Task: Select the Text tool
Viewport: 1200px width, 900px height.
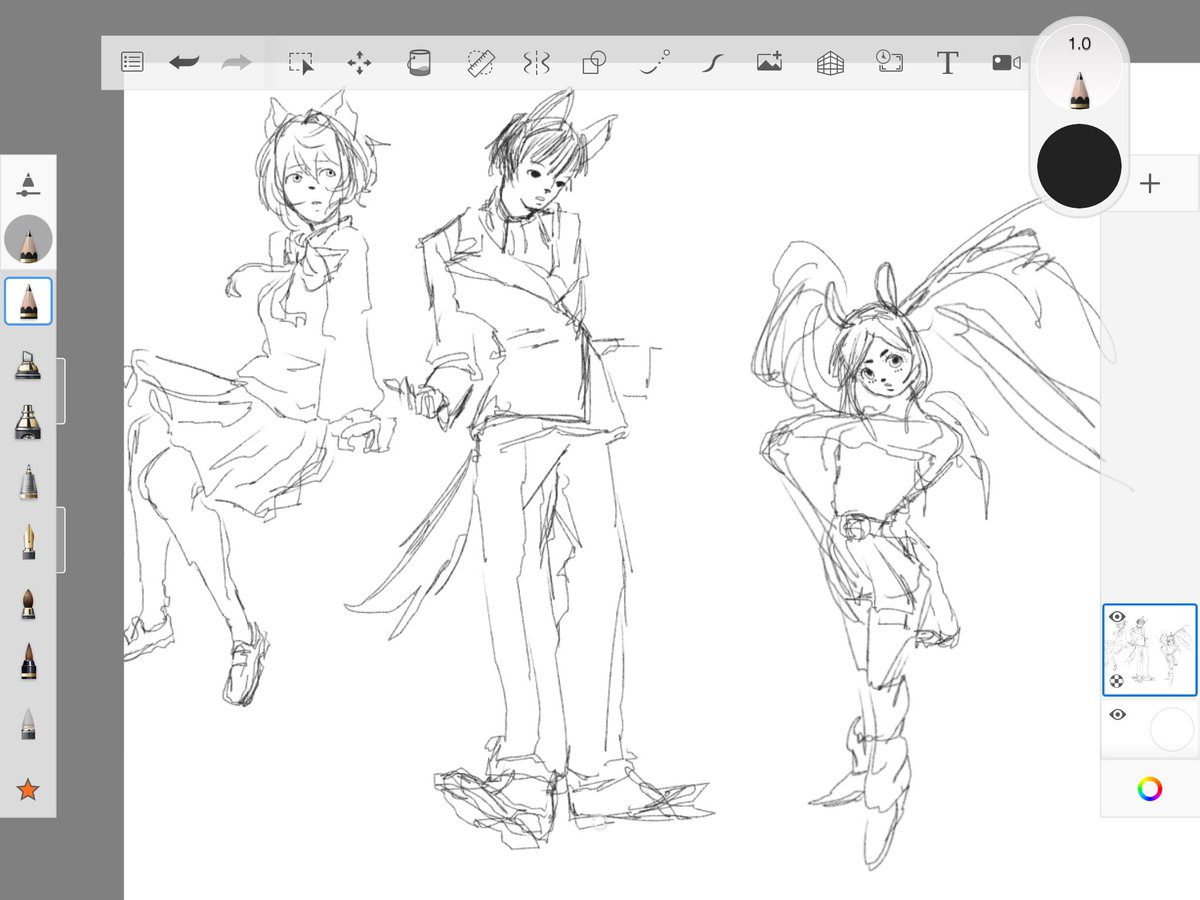Action: click(x=947, y=63)
